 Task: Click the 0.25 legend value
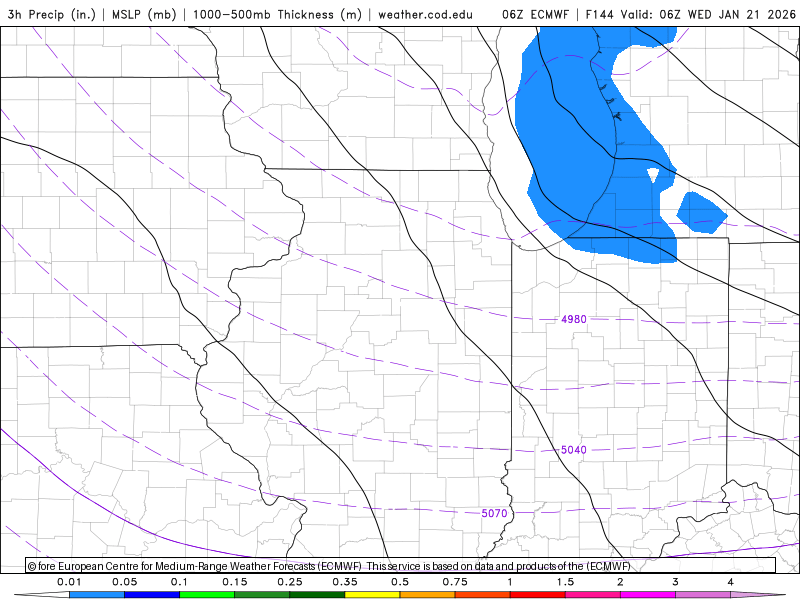click(x=290, y=582)
